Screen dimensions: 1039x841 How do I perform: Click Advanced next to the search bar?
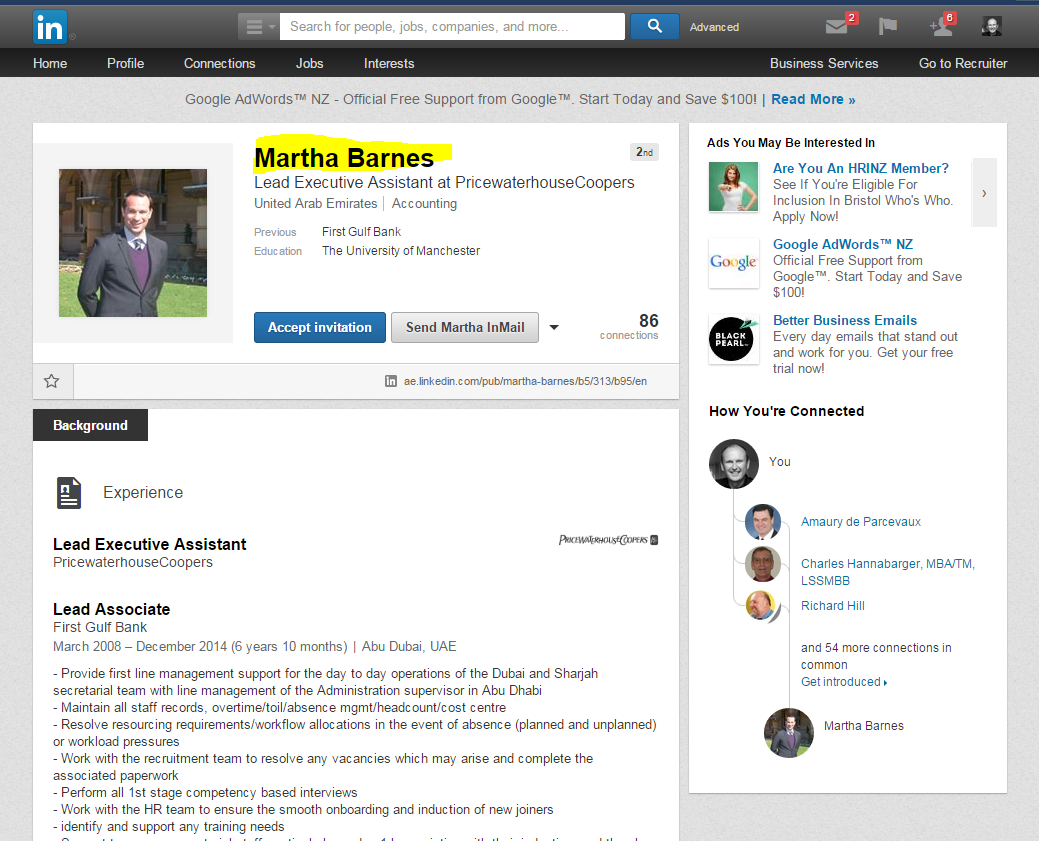point(714,27)
